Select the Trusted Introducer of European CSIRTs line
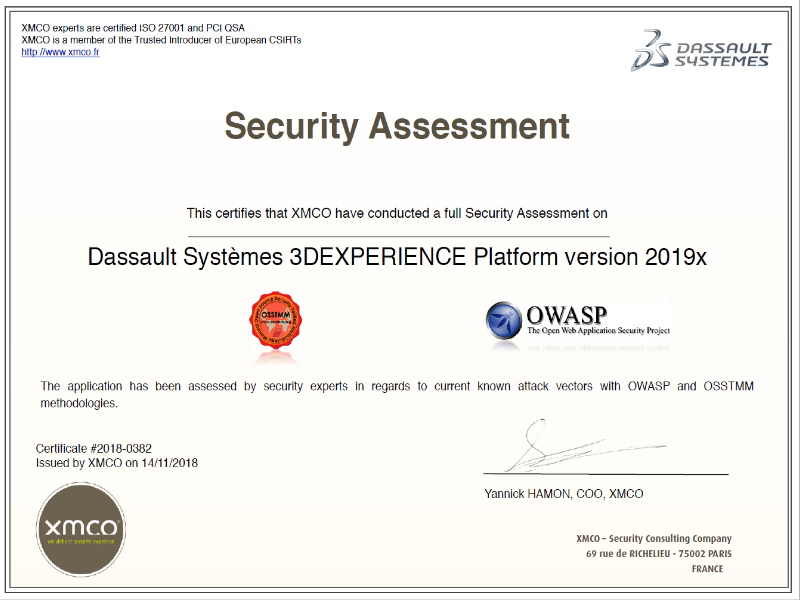 (x=161, y=40)
